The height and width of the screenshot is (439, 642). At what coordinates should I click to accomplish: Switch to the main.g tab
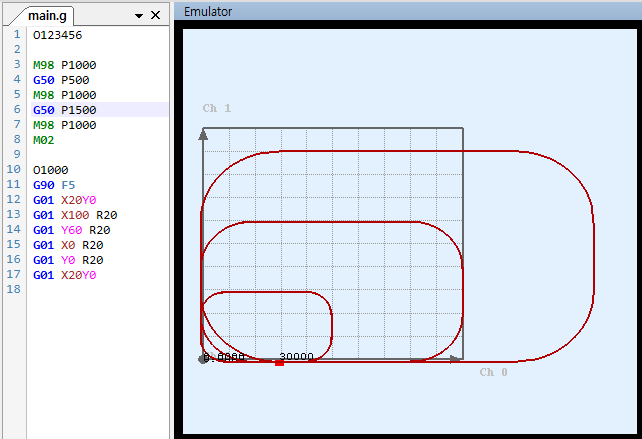(47, 16)
